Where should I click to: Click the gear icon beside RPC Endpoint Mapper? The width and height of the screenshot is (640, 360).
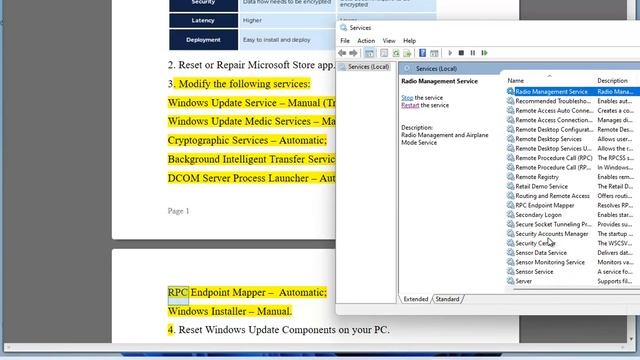[x=510, y=205]
